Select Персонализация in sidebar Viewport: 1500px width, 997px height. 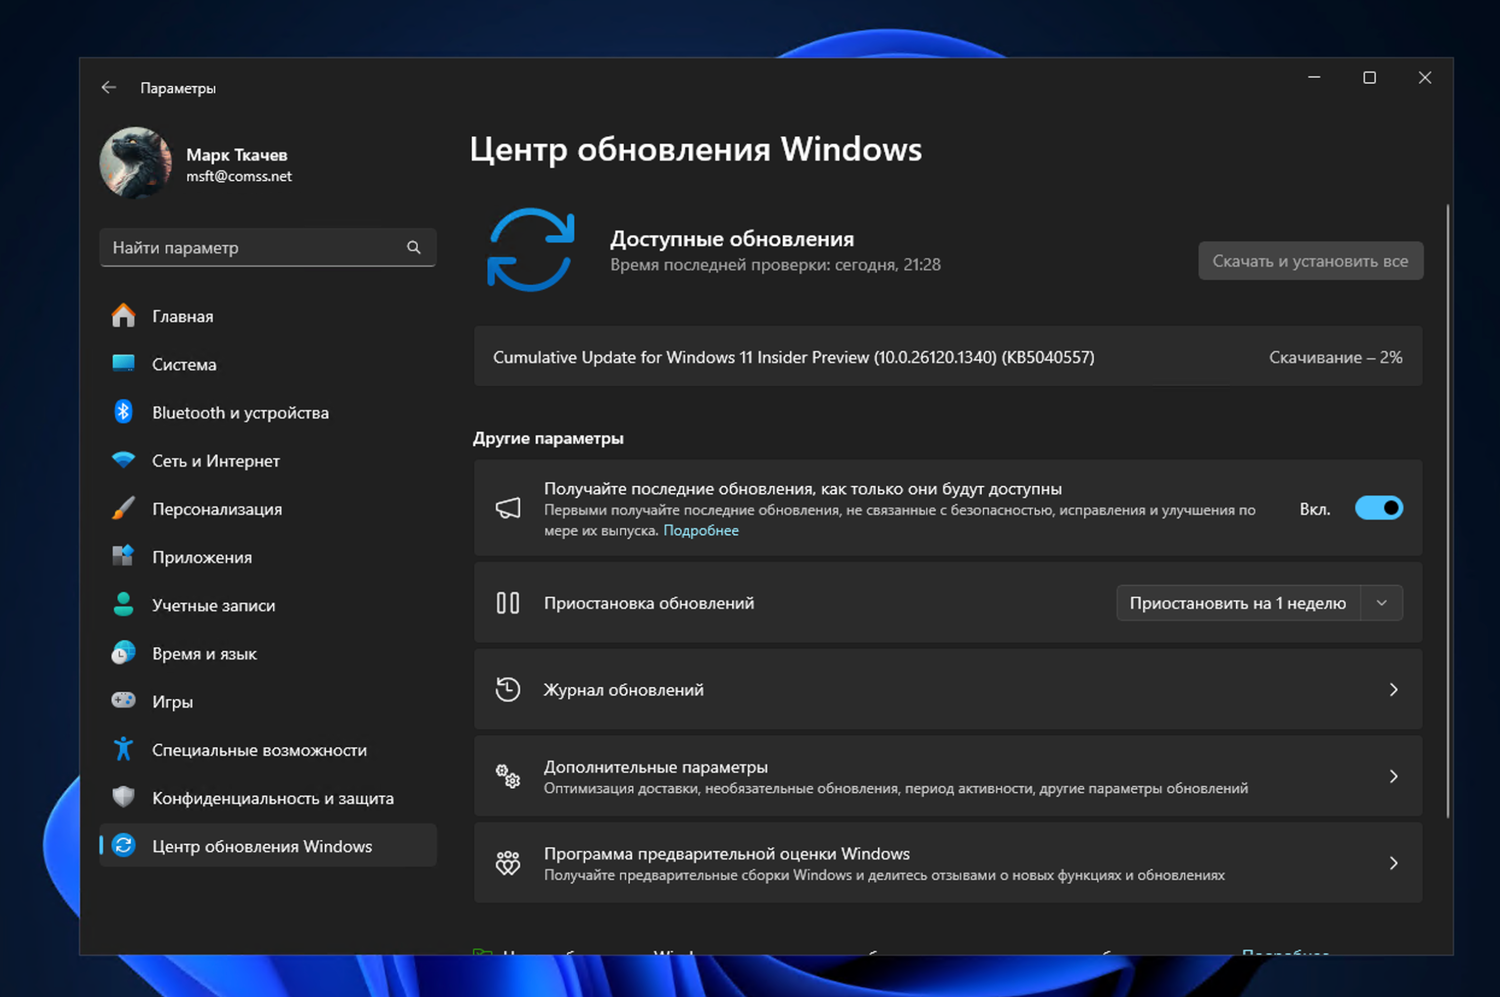[x=268, y=508]
